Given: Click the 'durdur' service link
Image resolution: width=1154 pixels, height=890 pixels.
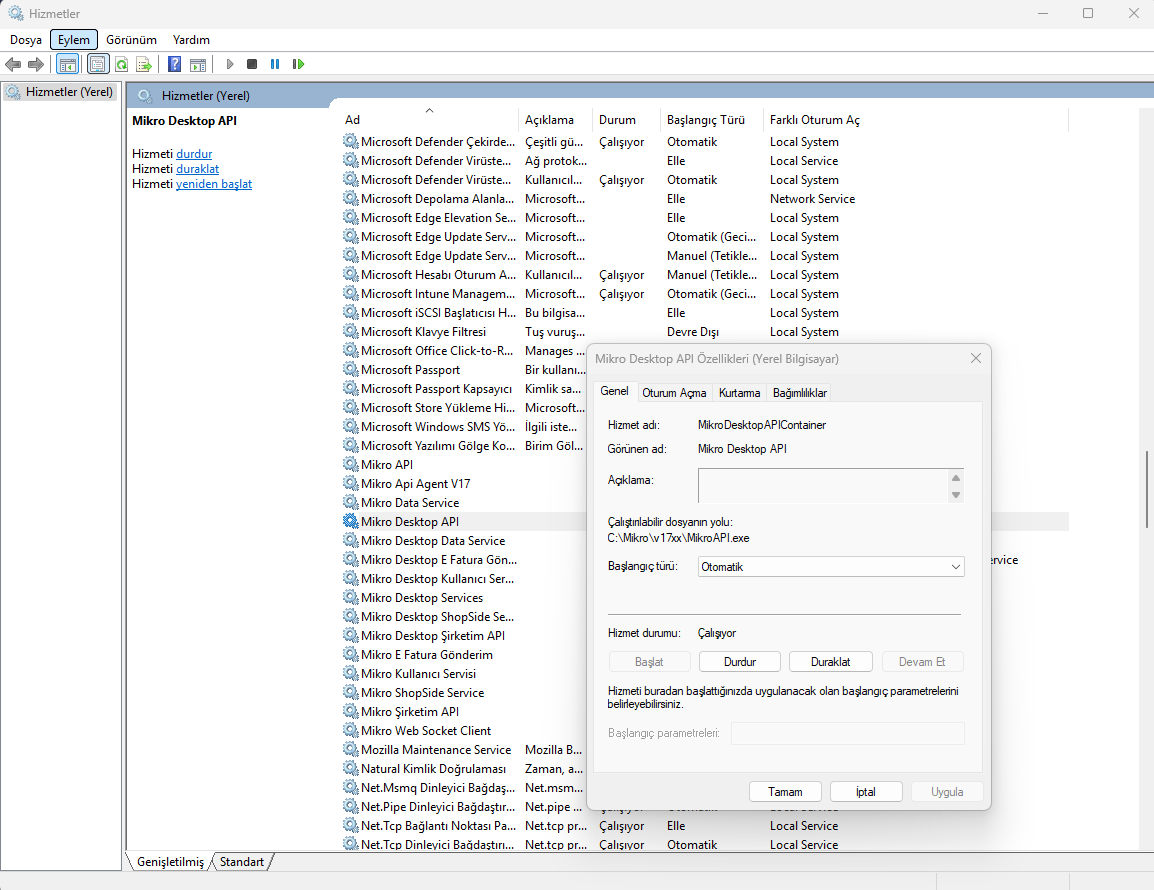Looking at the screenshot, I should tap(194, 154).
